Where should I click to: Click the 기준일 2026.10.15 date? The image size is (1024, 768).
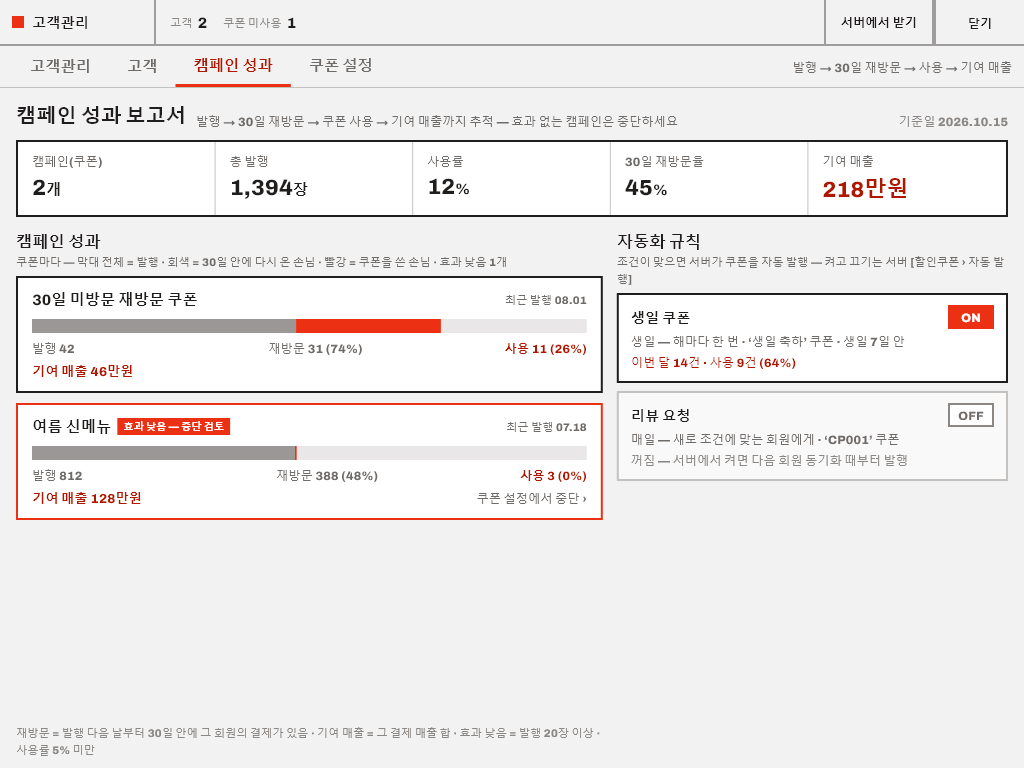(953, 121)
